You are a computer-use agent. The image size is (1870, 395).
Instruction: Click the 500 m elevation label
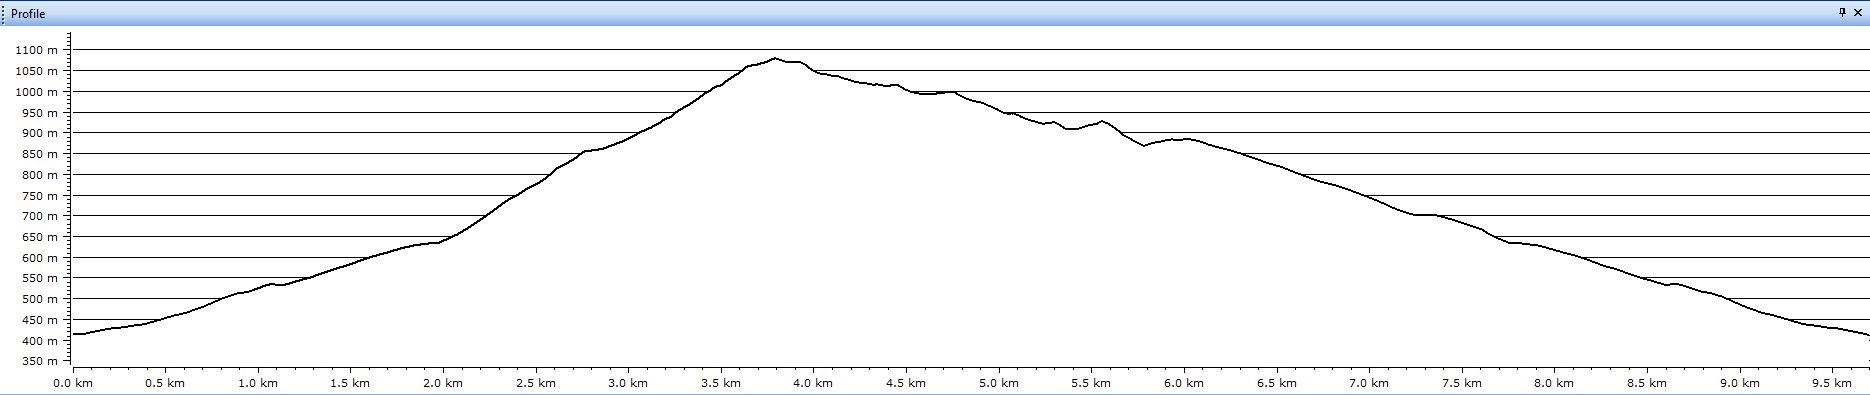click(40, 300)
